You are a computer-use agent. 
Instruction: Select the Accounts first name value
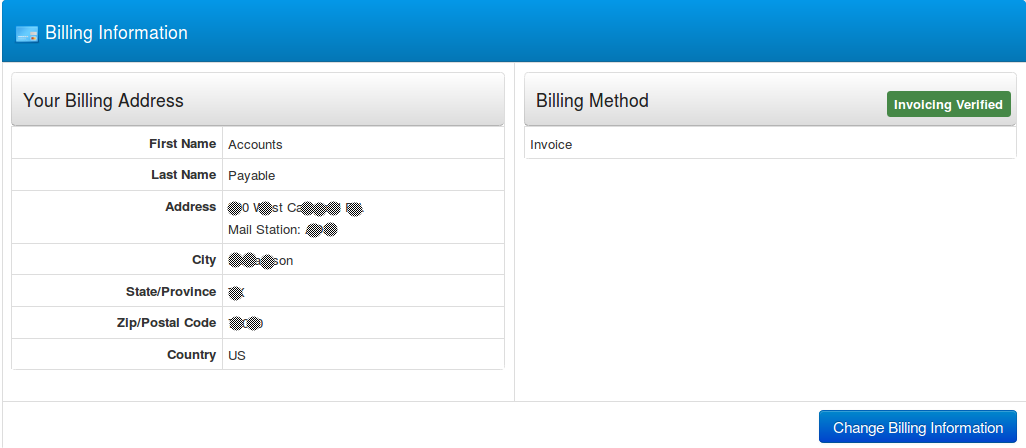coord(255,145)
